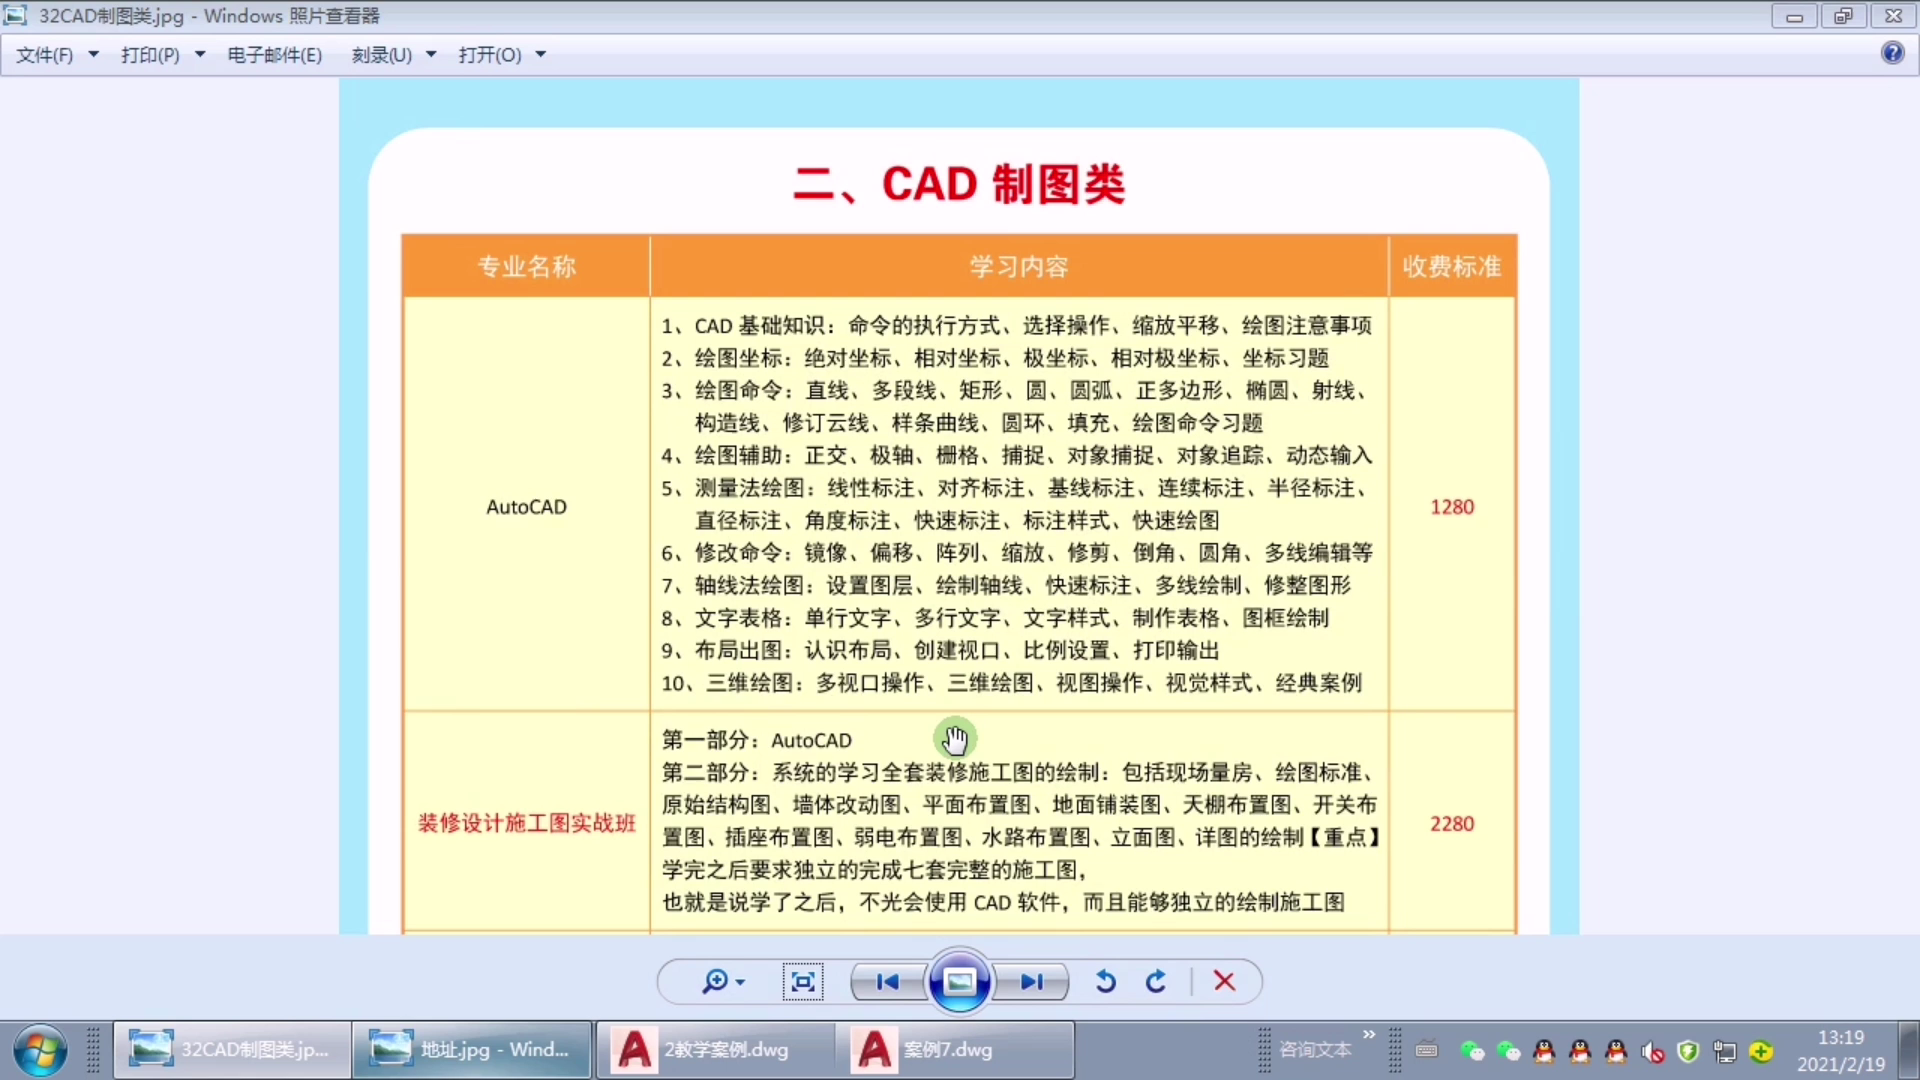Viewport: 1920px width, 1080px height.
Task: Click the line starting 9、布局出图
Action: tap(940, 651)
